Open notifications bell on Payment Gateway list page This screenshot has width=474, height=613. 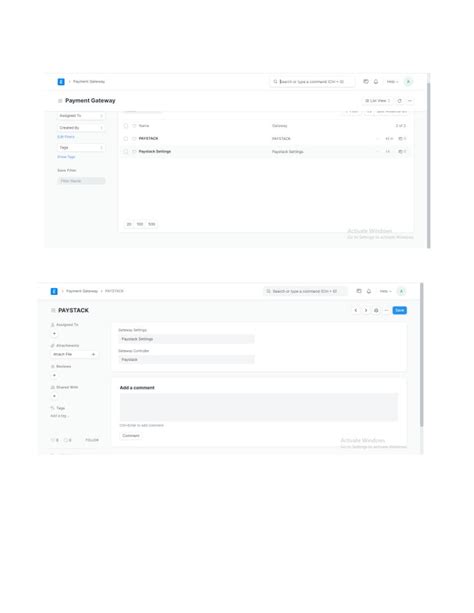[x=376, y=82]
